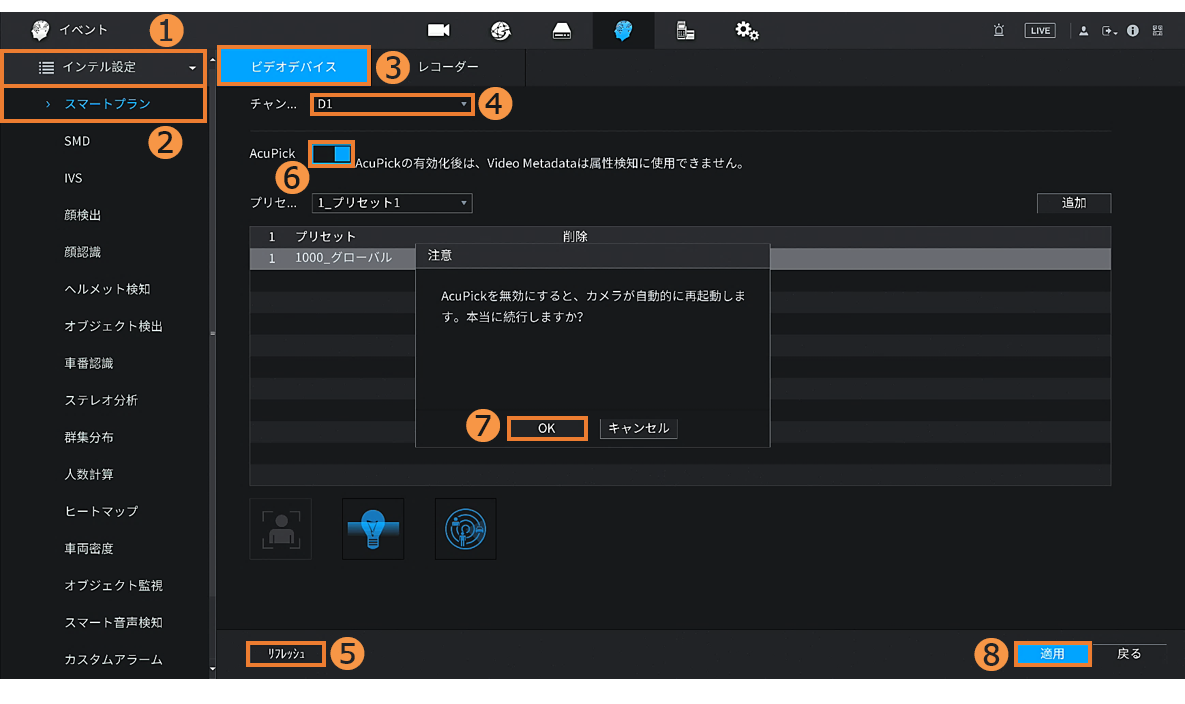Click the 適用 apply button
1185x704 pixels.
[1052, 654]
